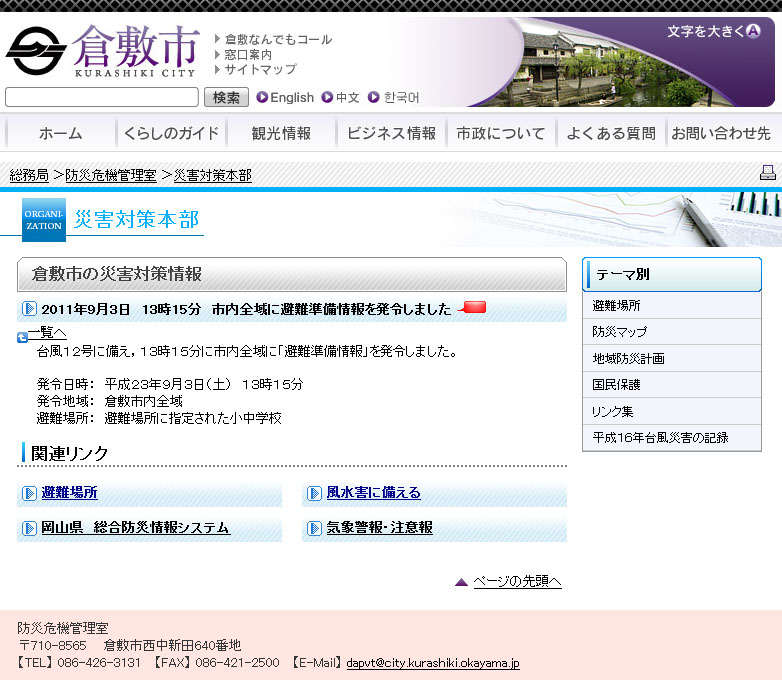Select 防災マップ in the theme sidebar
The image size is (782, 680).
[620, 332]
